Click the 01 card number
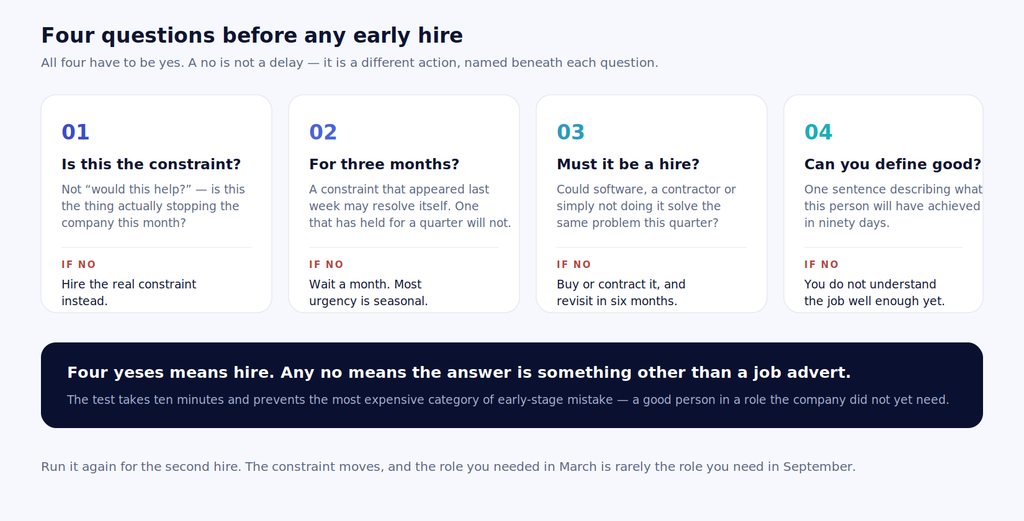Image resolution: width=1024 pixels, height=521 pixels. click(x=75, y=132)
